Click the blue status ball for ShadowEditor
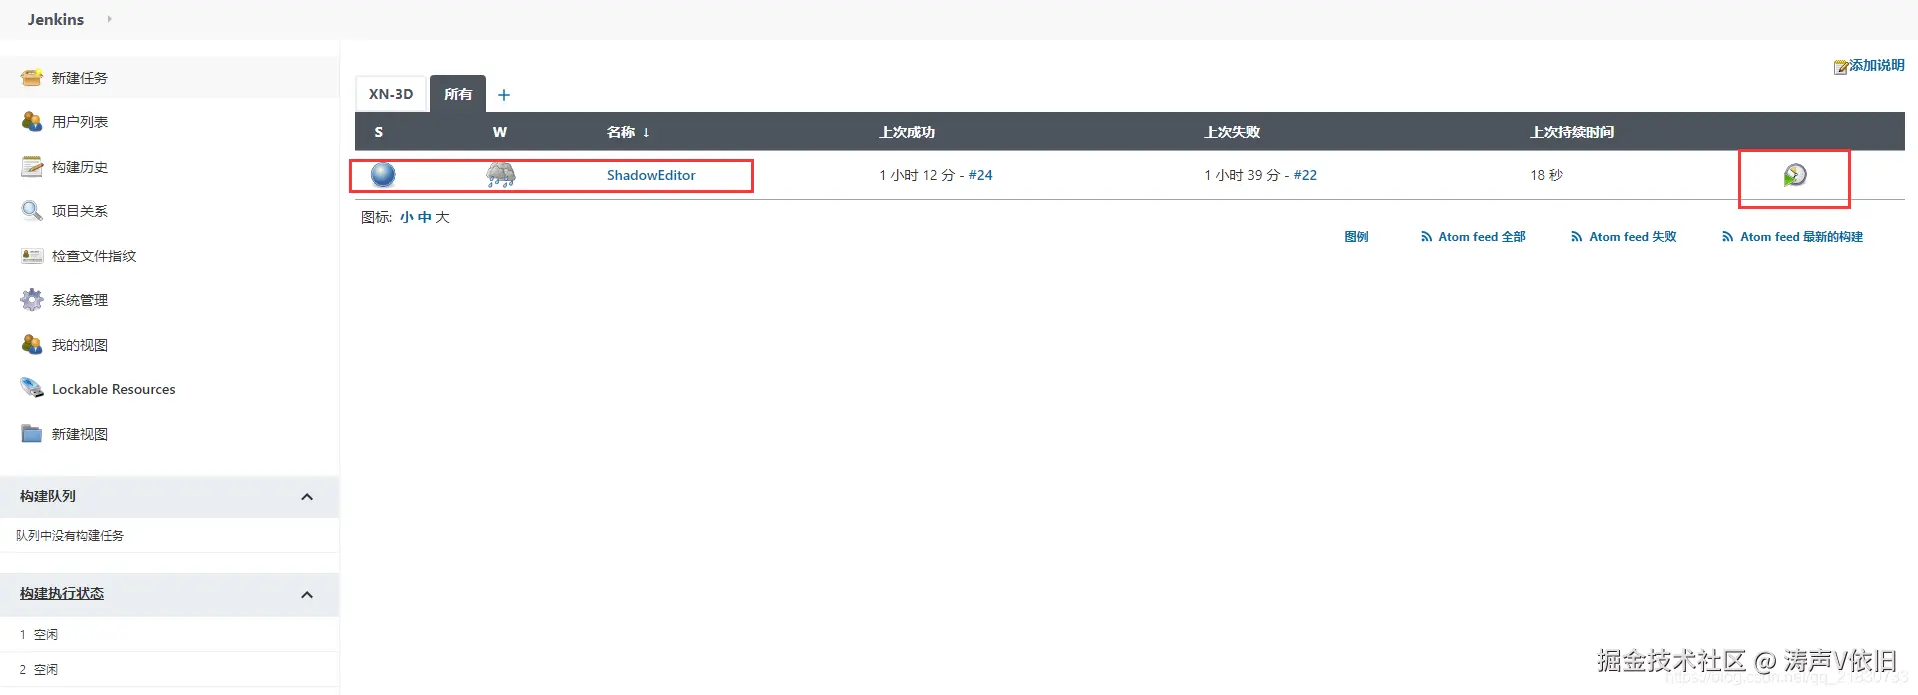The height and width of the screenshot is (695, 1918). click(x=383, y=175)
